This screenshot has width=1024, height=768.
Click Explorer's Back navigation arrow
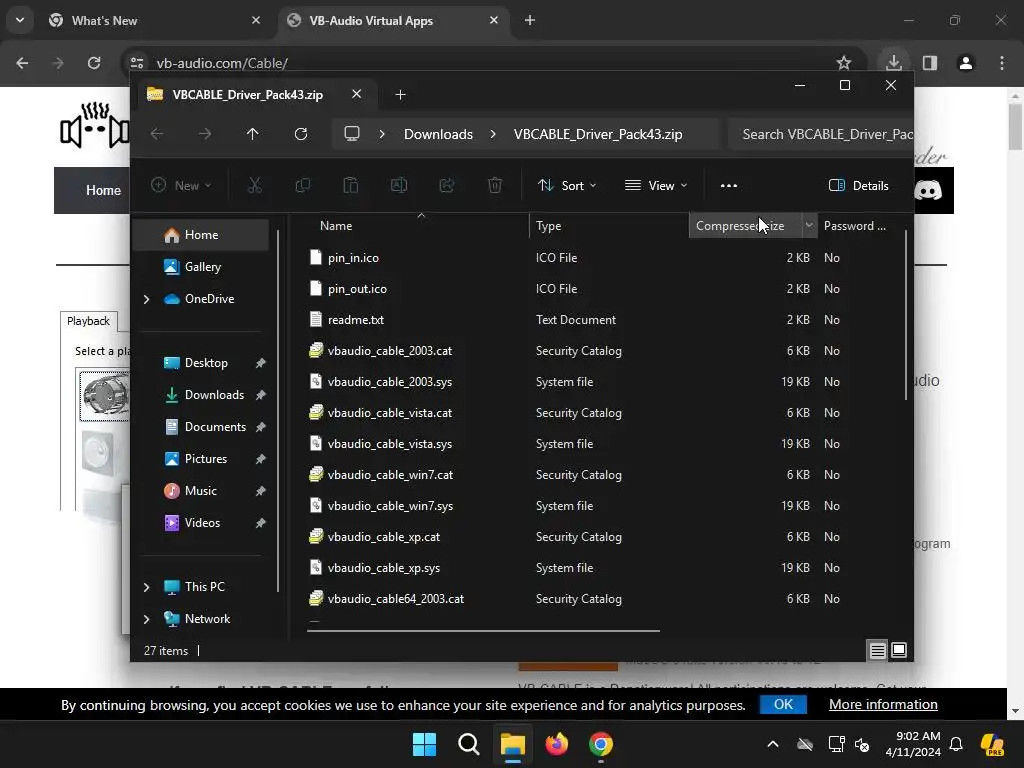[157, 134]
